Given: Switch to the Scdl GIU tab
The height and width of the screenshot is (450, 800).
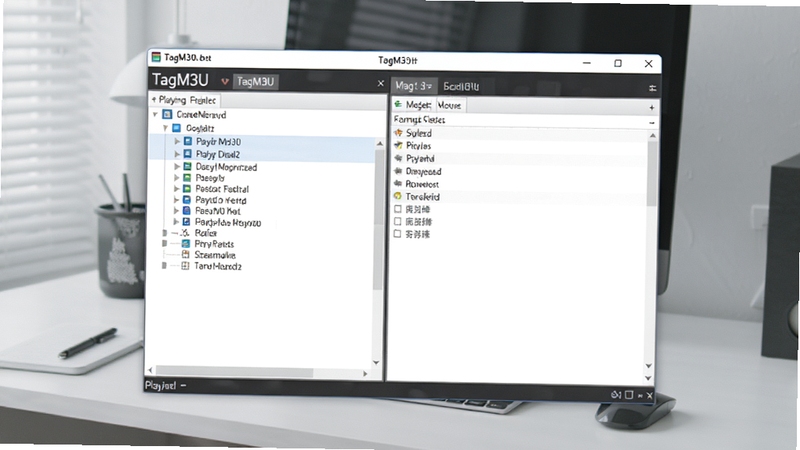Looking at the screenshot, I should [461, 87].
